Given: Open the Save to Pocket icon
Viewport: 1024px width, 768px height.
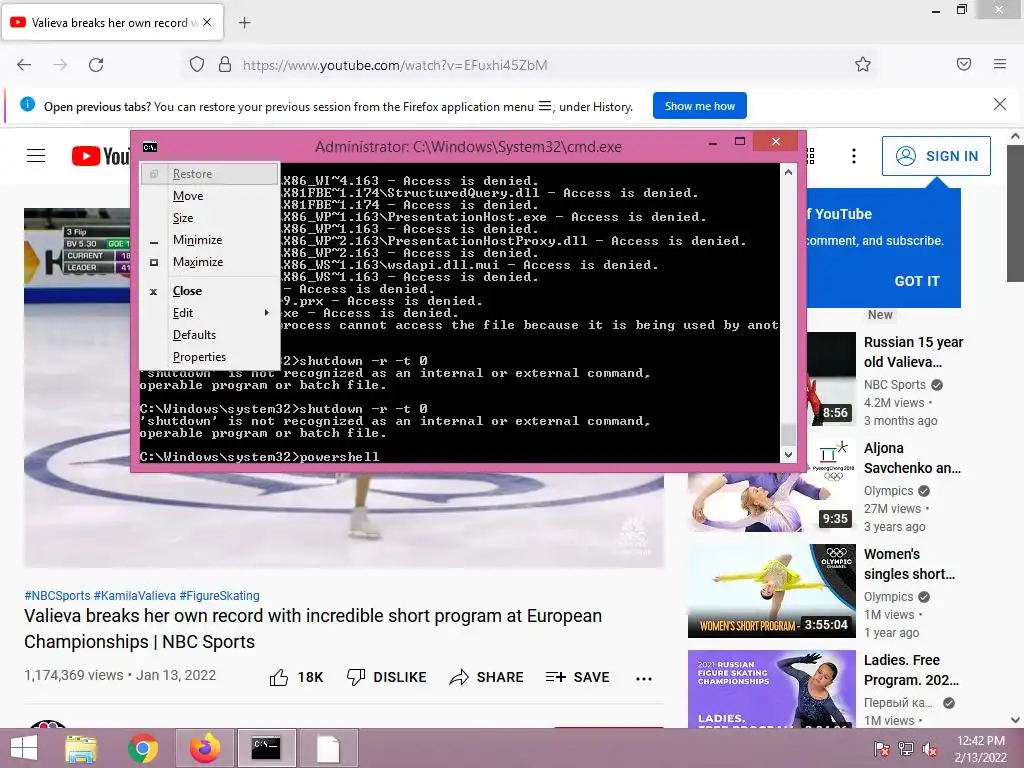Looking at the screenshot, I should point(964,64).
